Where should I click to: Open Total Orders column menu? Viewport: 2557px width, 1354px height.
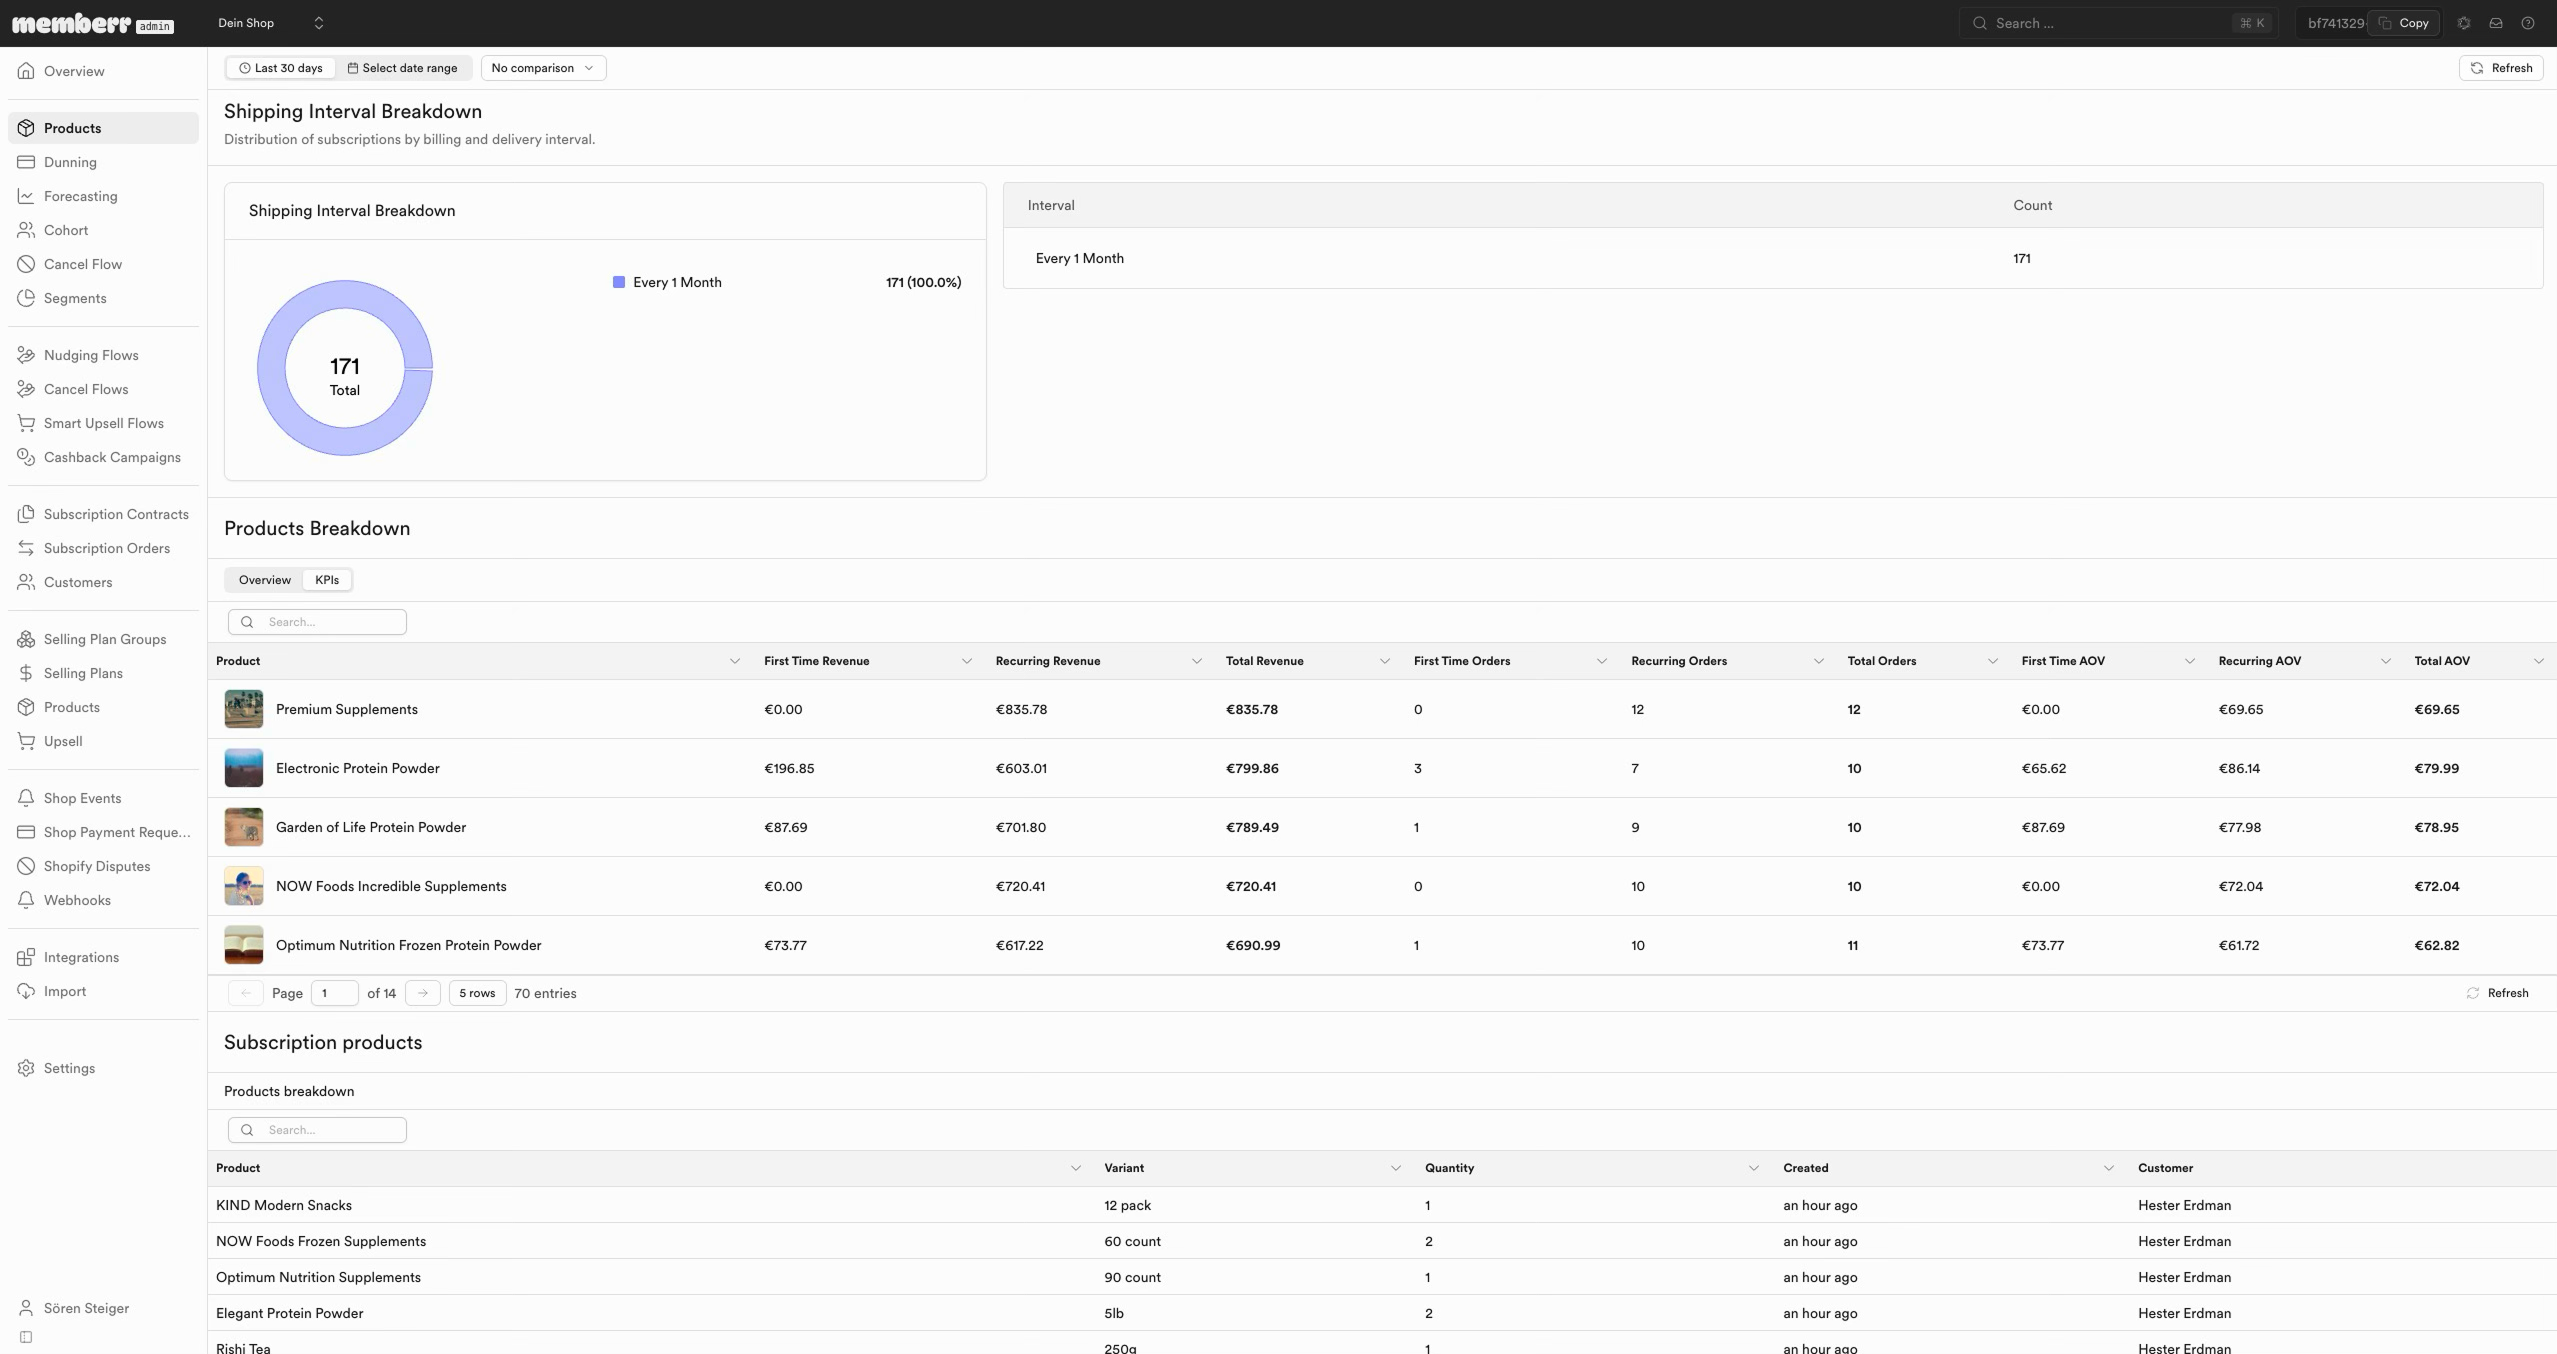[x=1993, y=661]
